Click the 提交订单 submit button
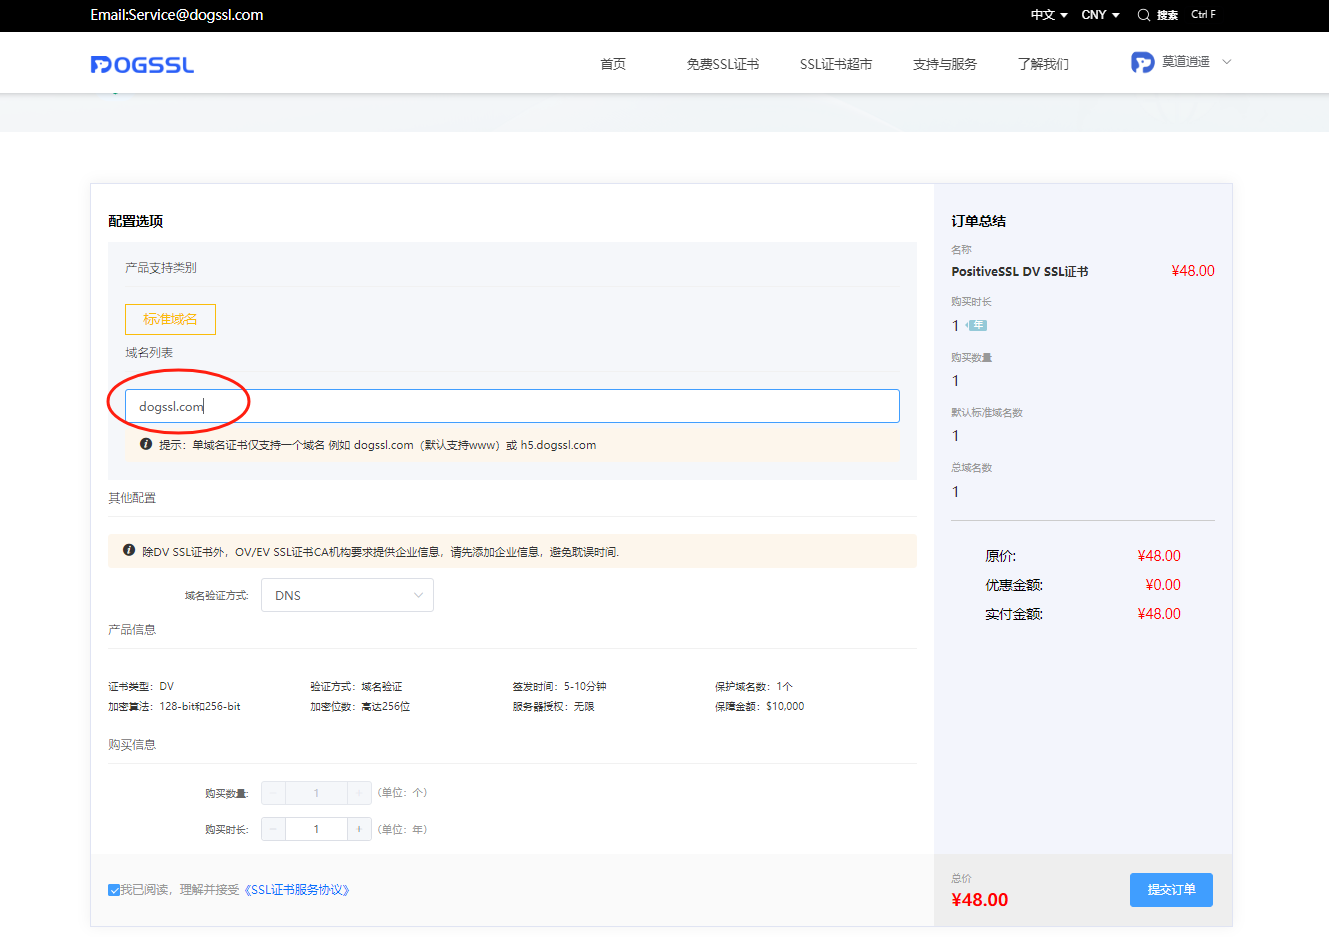 coord(1171,890)
